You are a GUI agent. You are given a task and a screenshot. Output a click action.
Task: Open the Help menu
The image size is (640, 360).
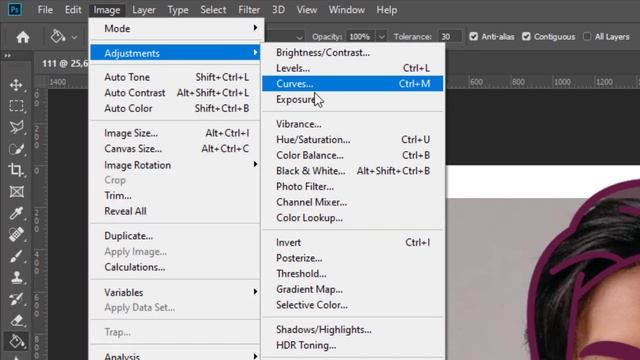[x=387, y=10]
